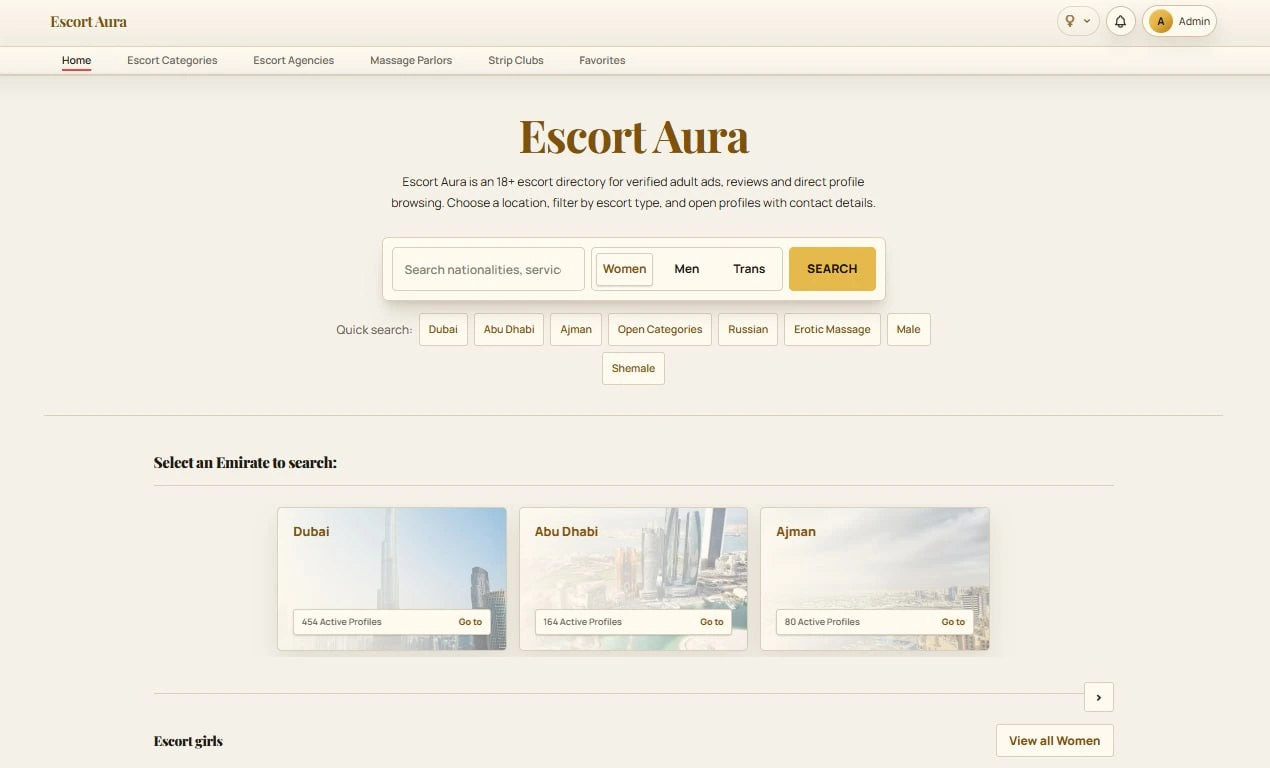Click the "80 Active Profiles" text
The image size is (1270, 768).
pos(822,622)
